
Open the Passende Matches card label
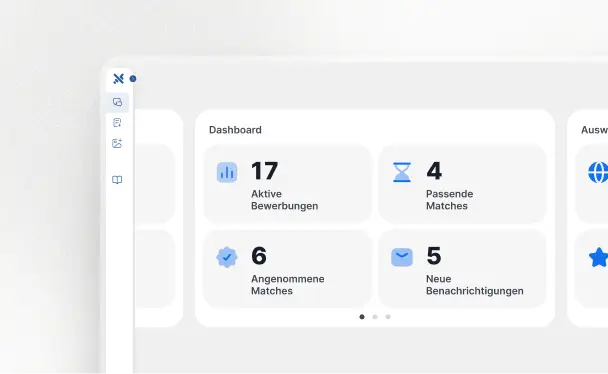[449, 200]
